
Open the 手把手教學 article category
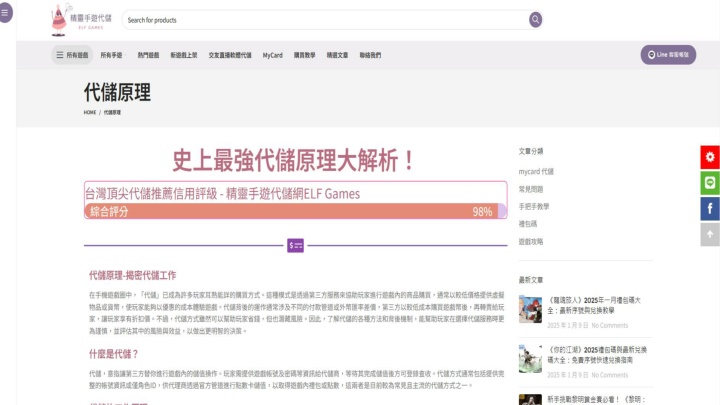coord(534,207)
